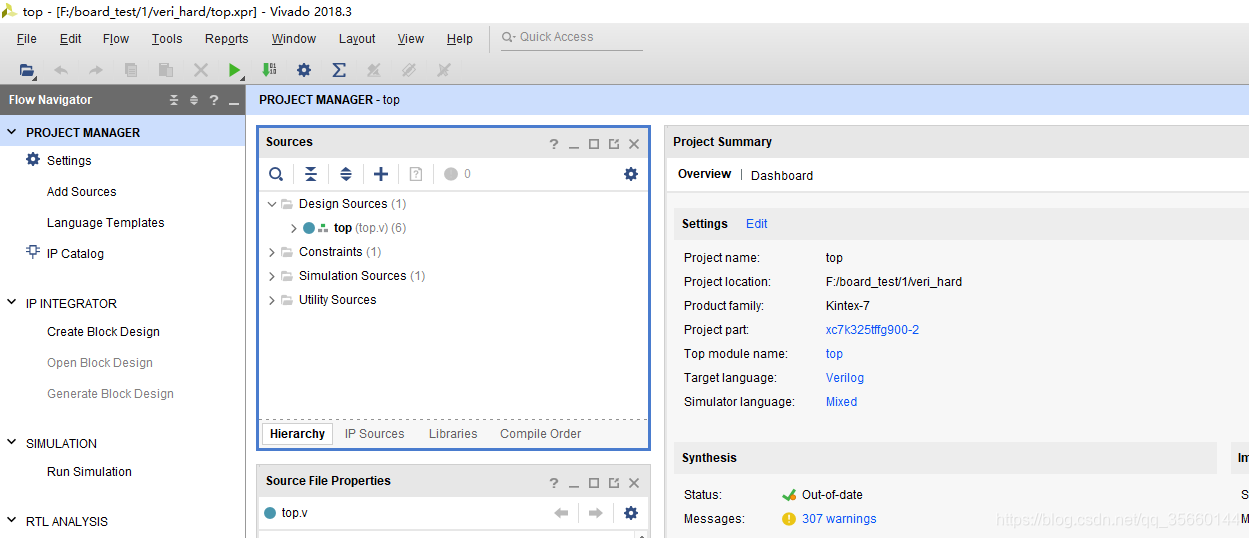This screenshot has height=538, width=1249.
Task: Expand Utility Sources tree node
Action: click(272, 300)
